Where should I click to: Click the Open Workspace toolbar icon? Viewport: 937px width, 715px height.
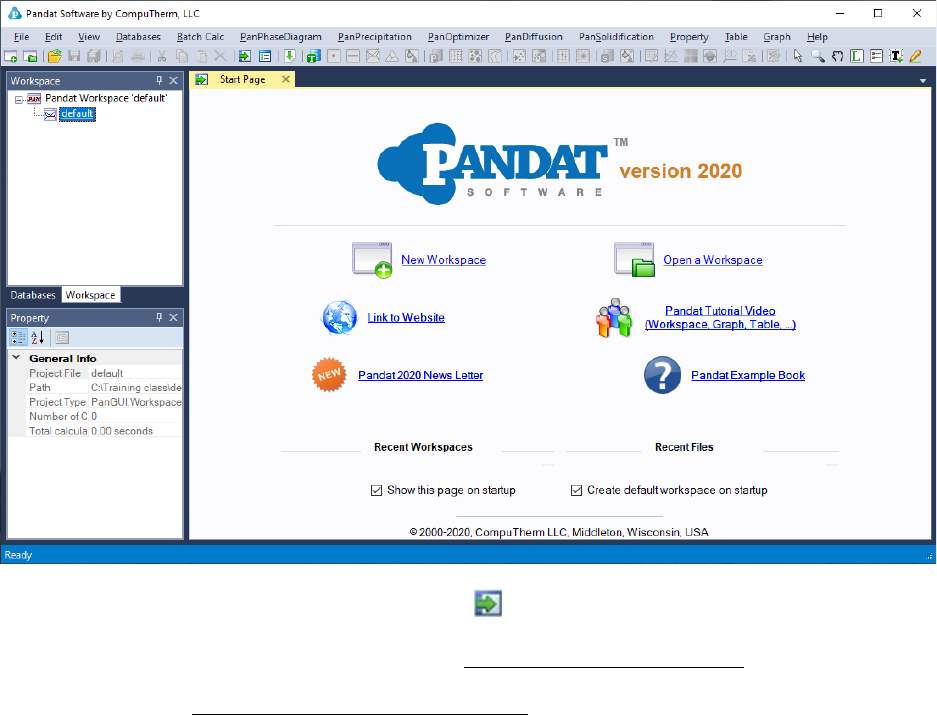[30, 56]
